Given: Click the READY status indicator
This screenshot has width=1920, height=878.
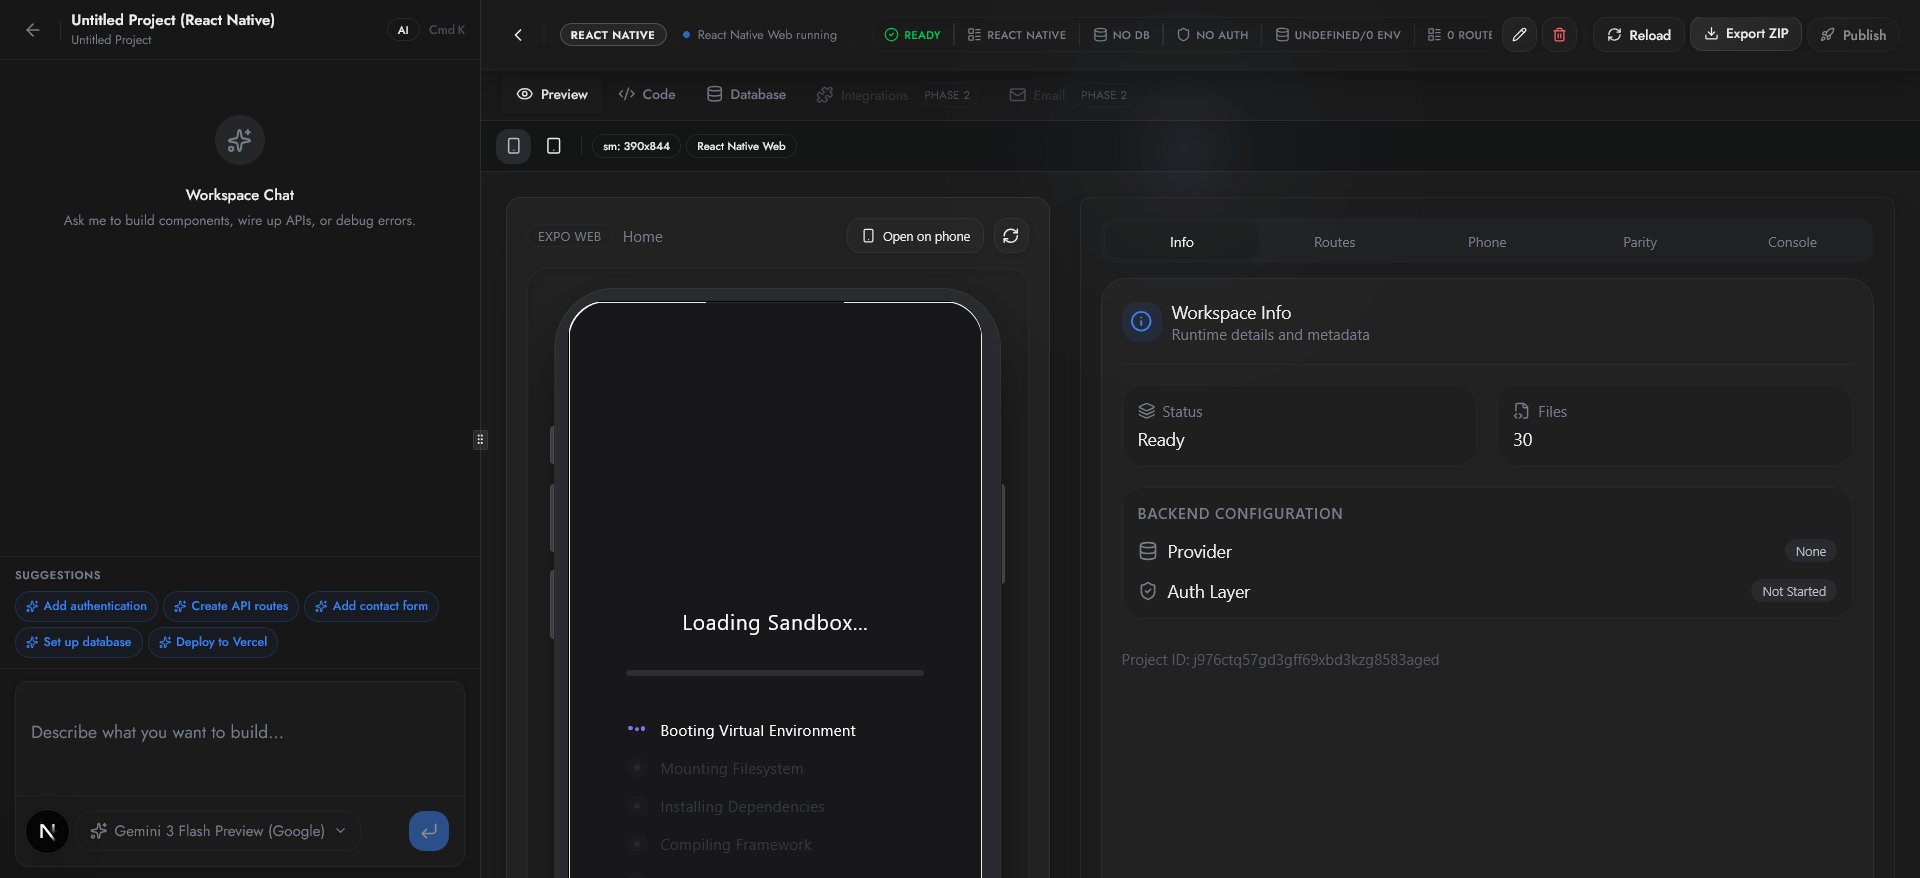Looking at the screenshot, I should [x=912, y=35].
